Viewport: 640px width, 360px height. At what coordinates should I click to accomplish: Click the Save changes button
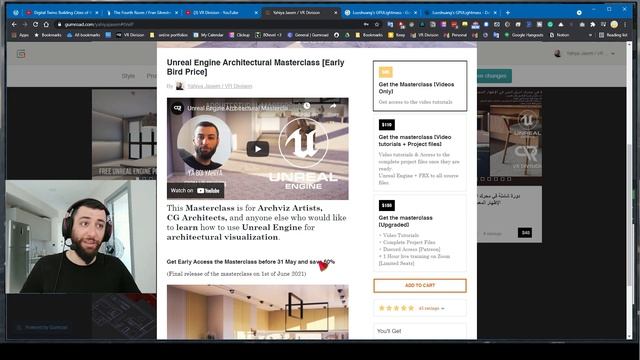click(x=493, y=76)
